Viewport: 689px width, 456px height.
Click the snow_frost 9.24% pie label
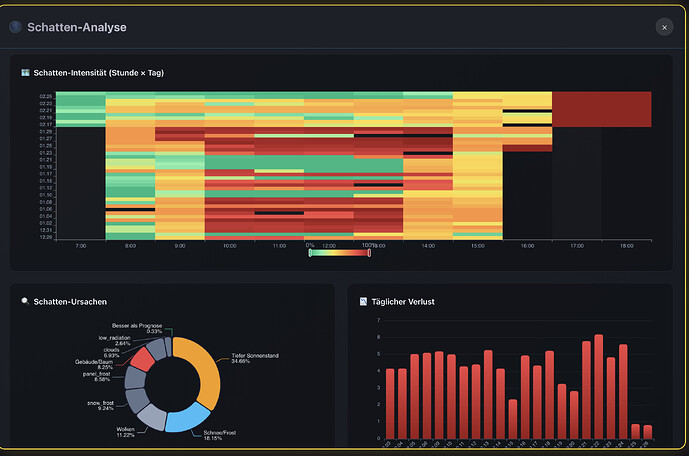101,405
